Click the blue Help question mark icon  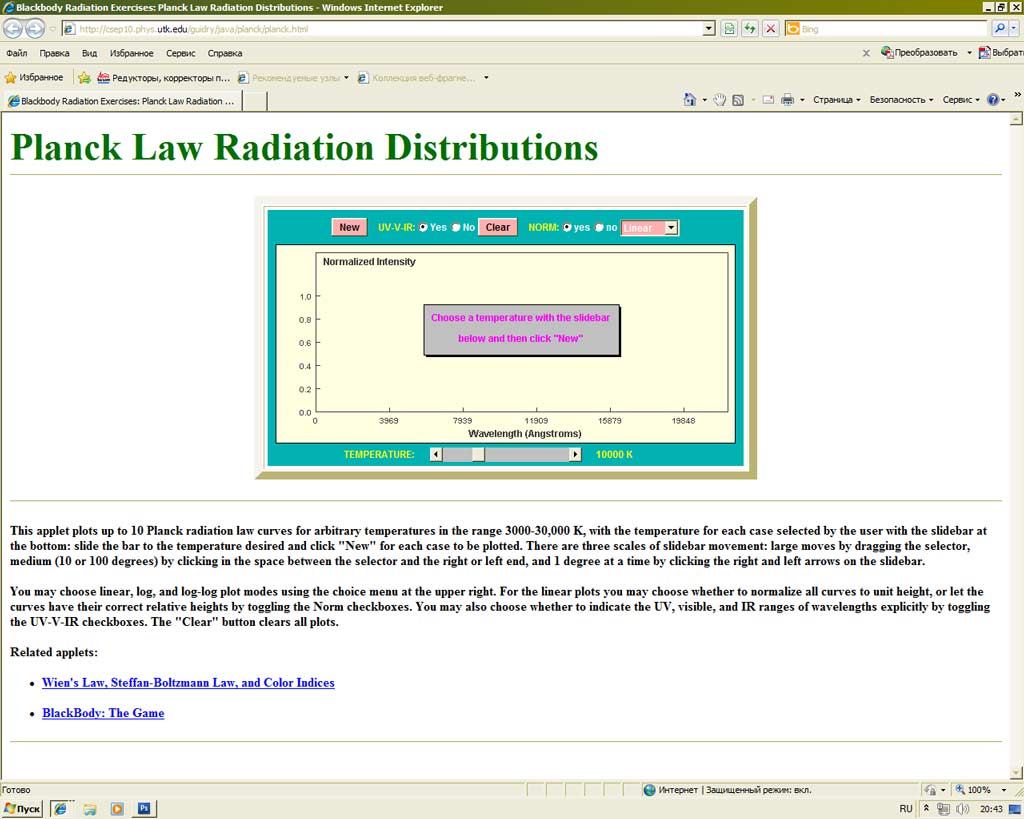tap(993, 99)
